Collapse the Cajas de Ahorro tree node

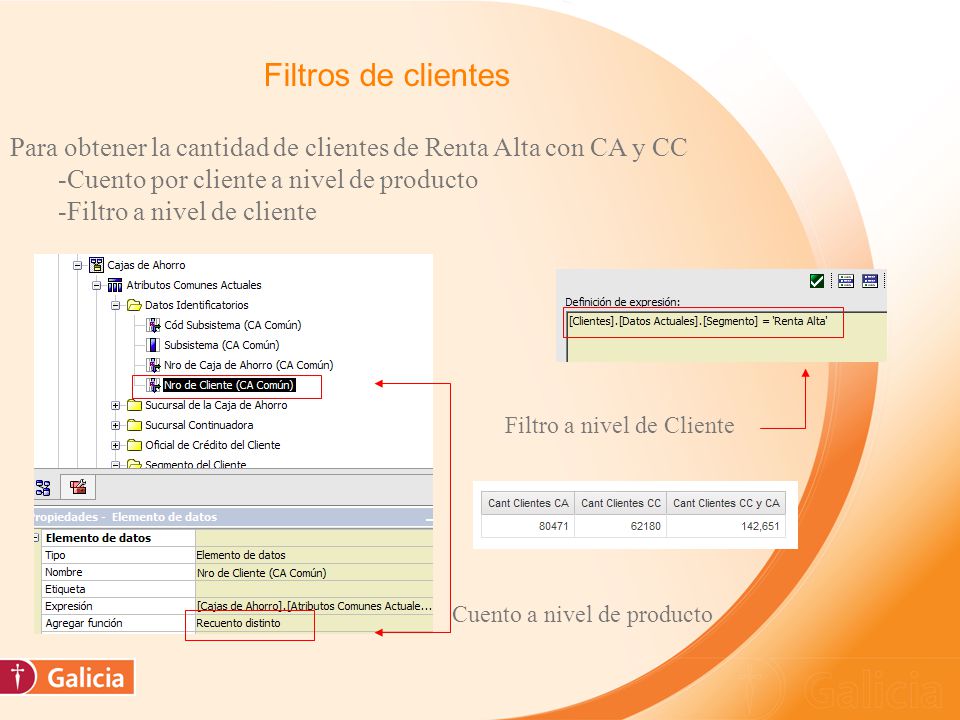(78, 266)
